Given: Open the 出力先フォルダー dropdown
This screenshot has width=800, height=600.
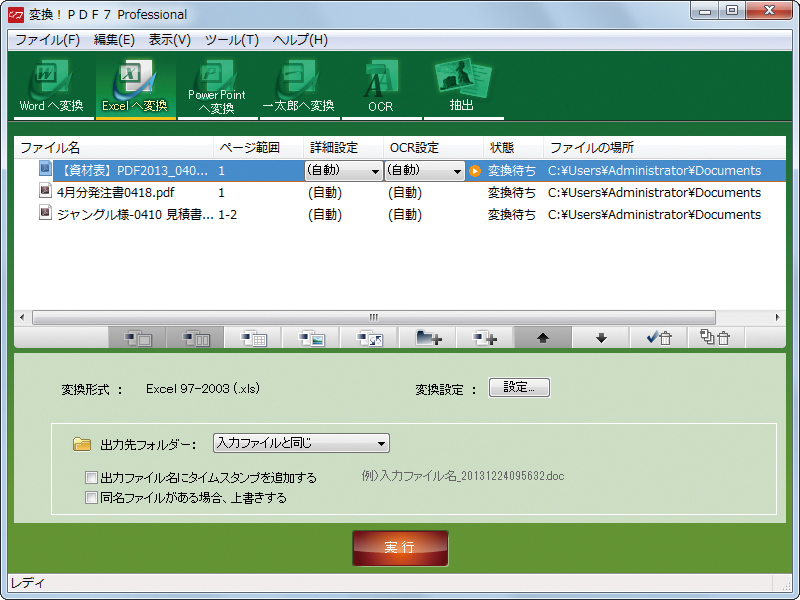Looking at the screenshot, I should [x=301, y=443].
